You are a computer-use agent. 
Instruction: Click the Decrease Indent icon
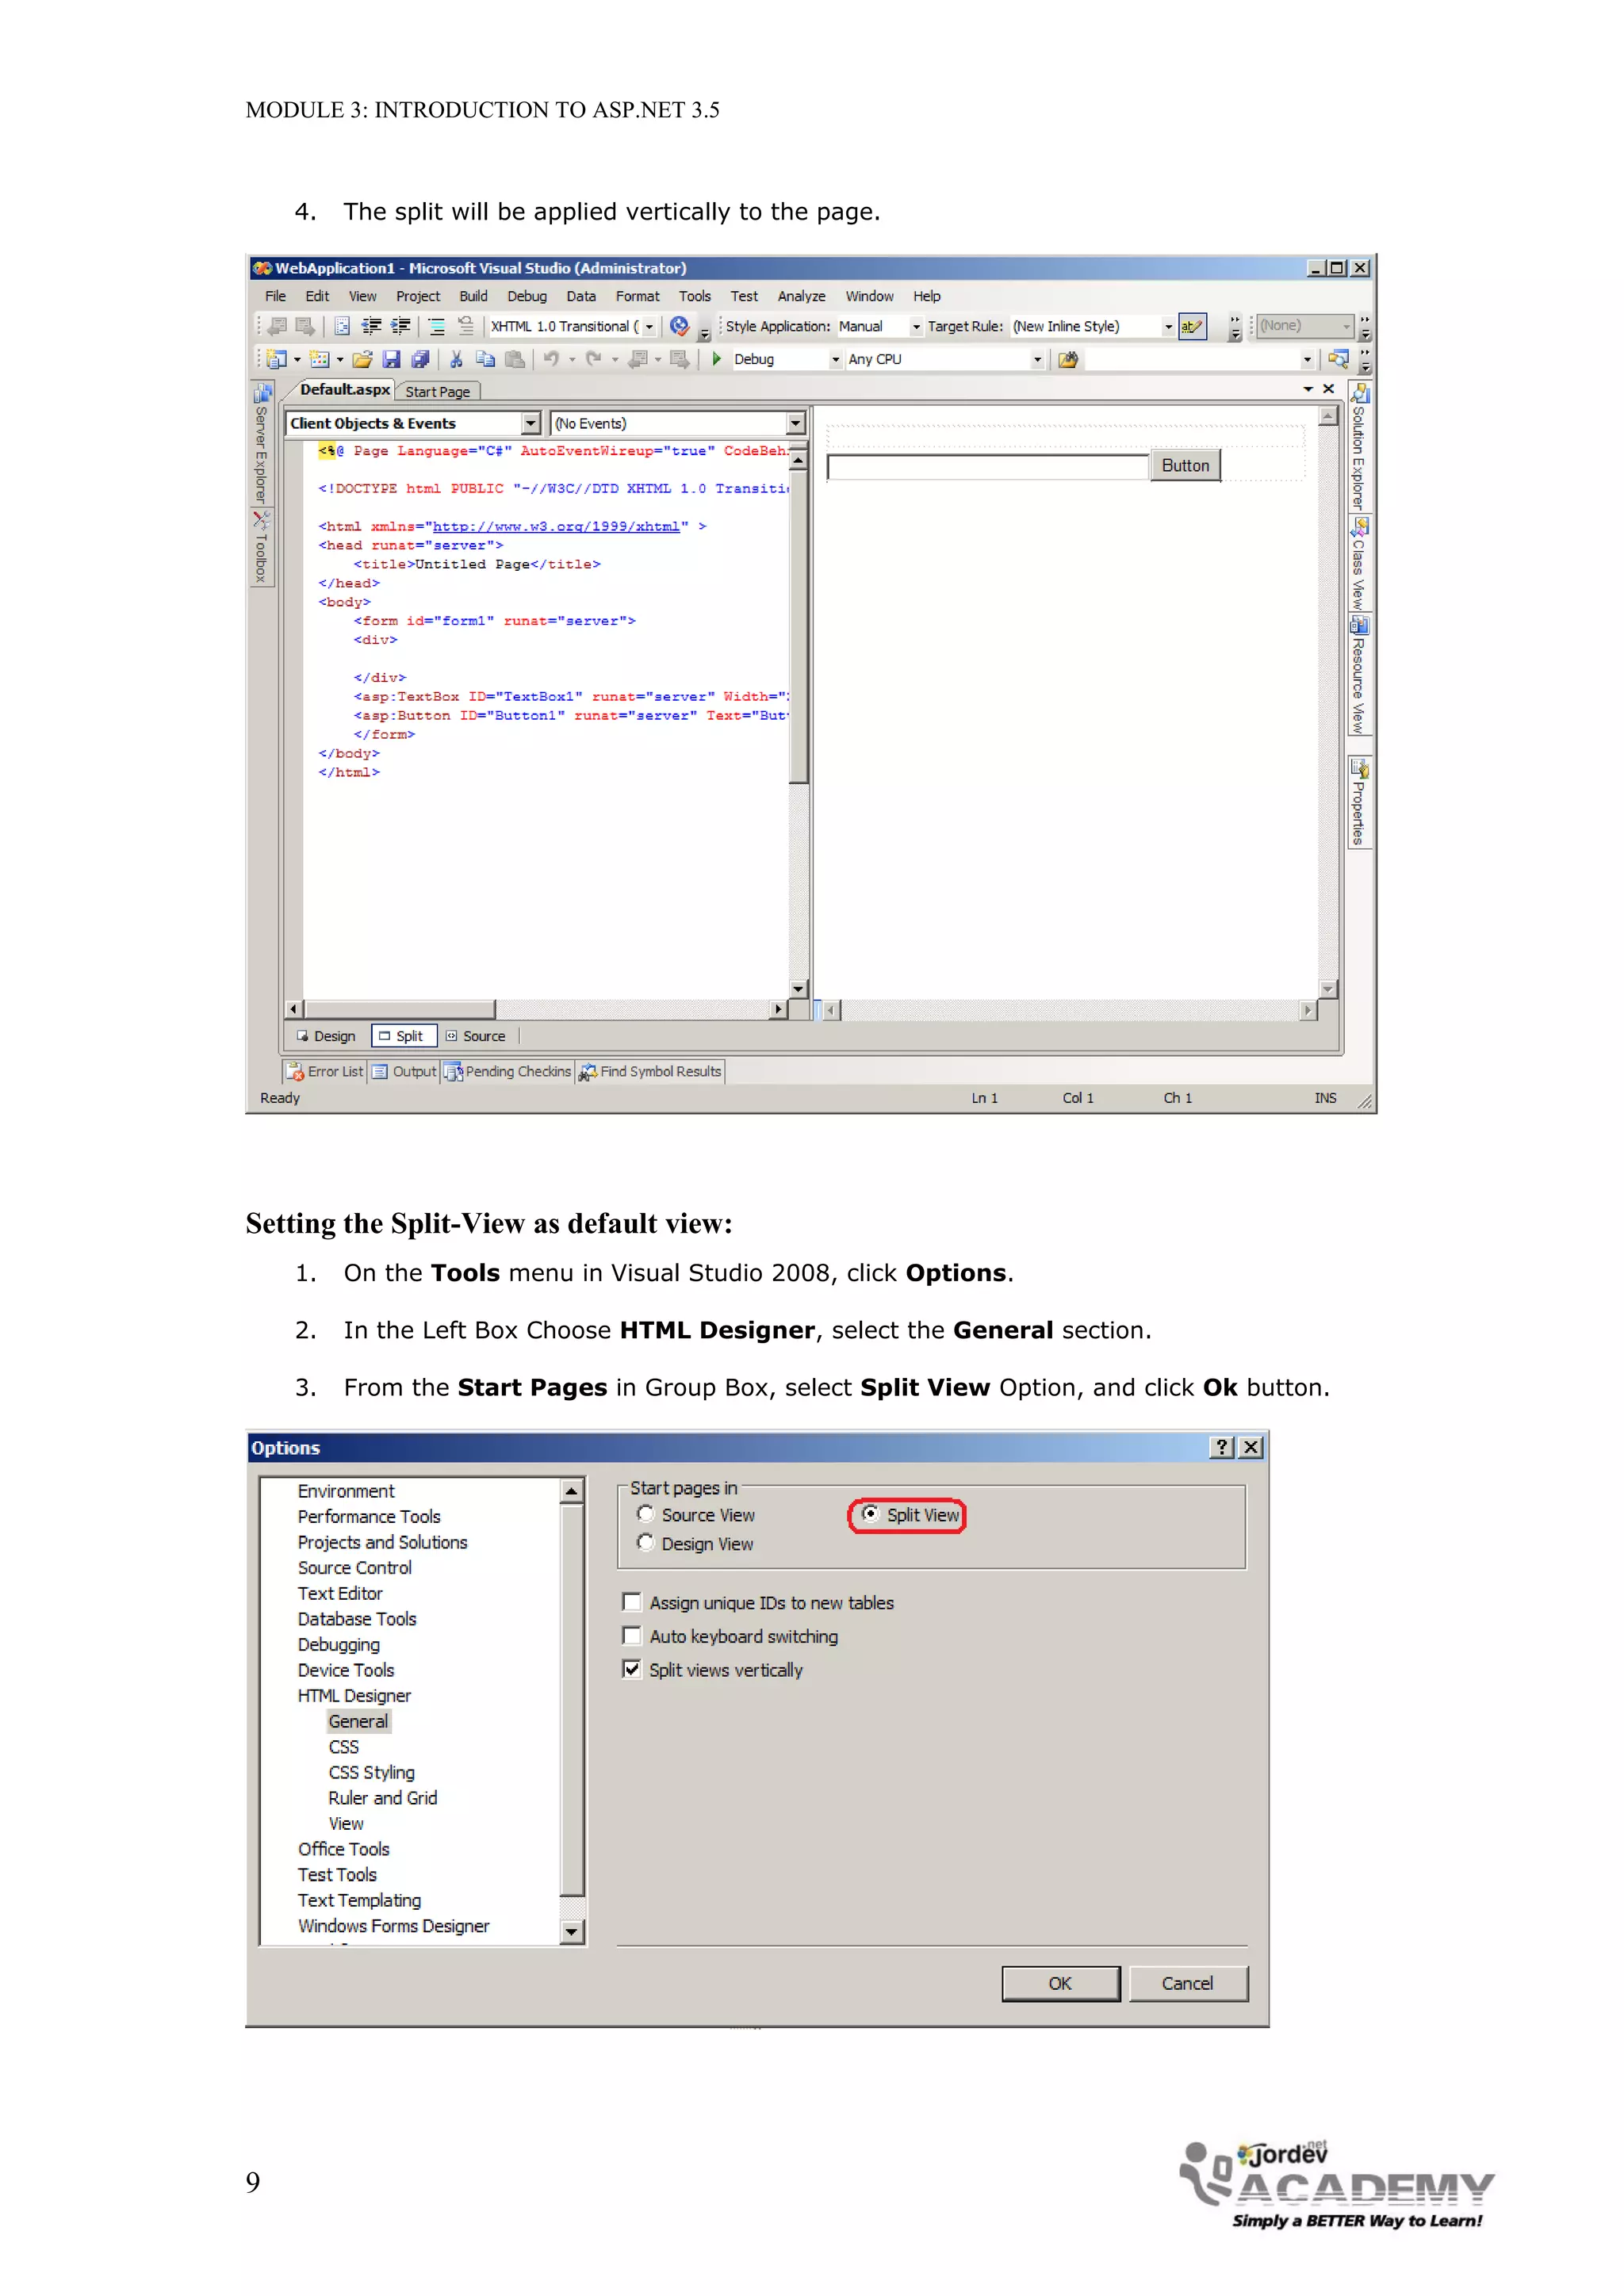[371, 326]
